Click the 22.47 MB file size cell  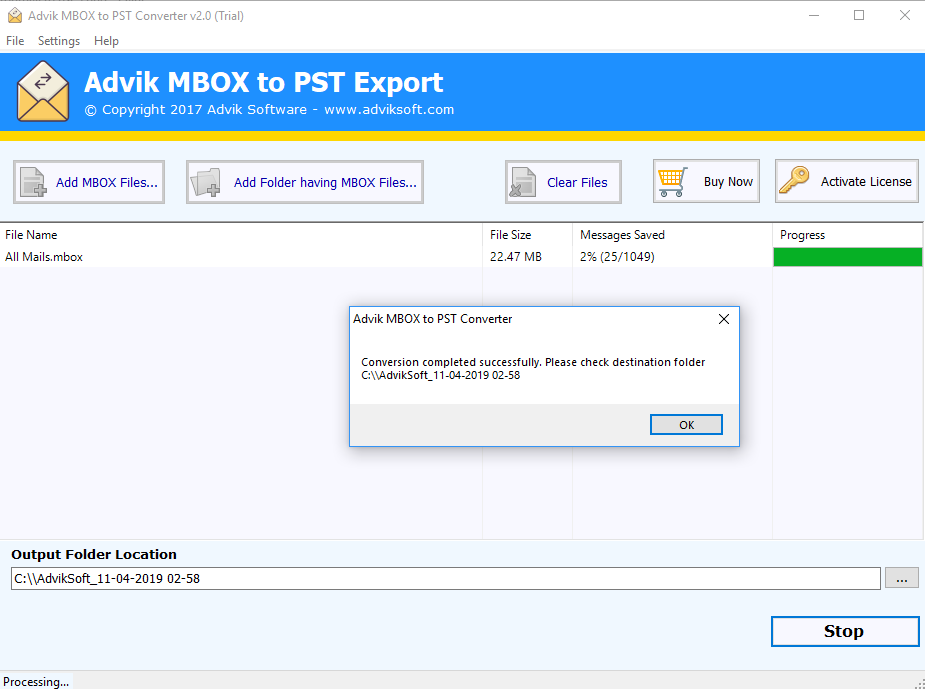tap(516, 257)
